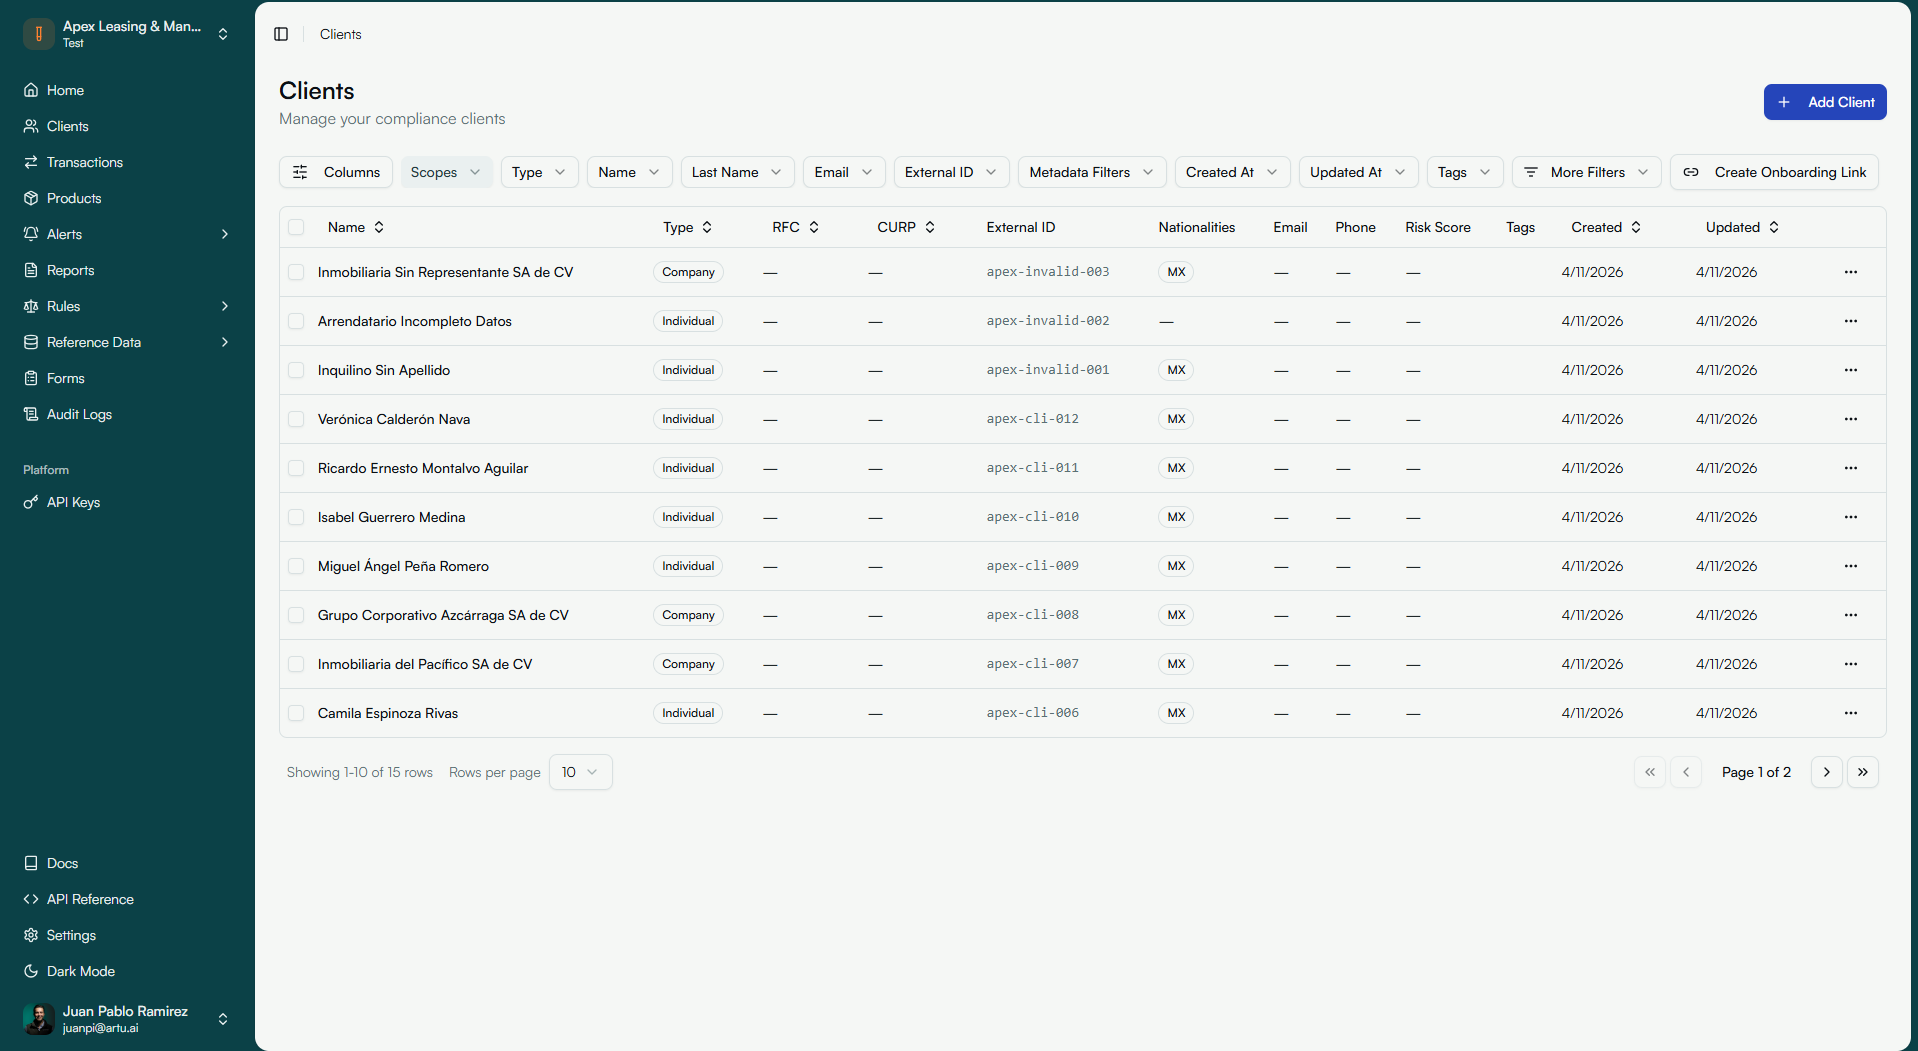Sort by Updated column icon
This screenshot has width=1918, height=1051.
point(1774,227)
